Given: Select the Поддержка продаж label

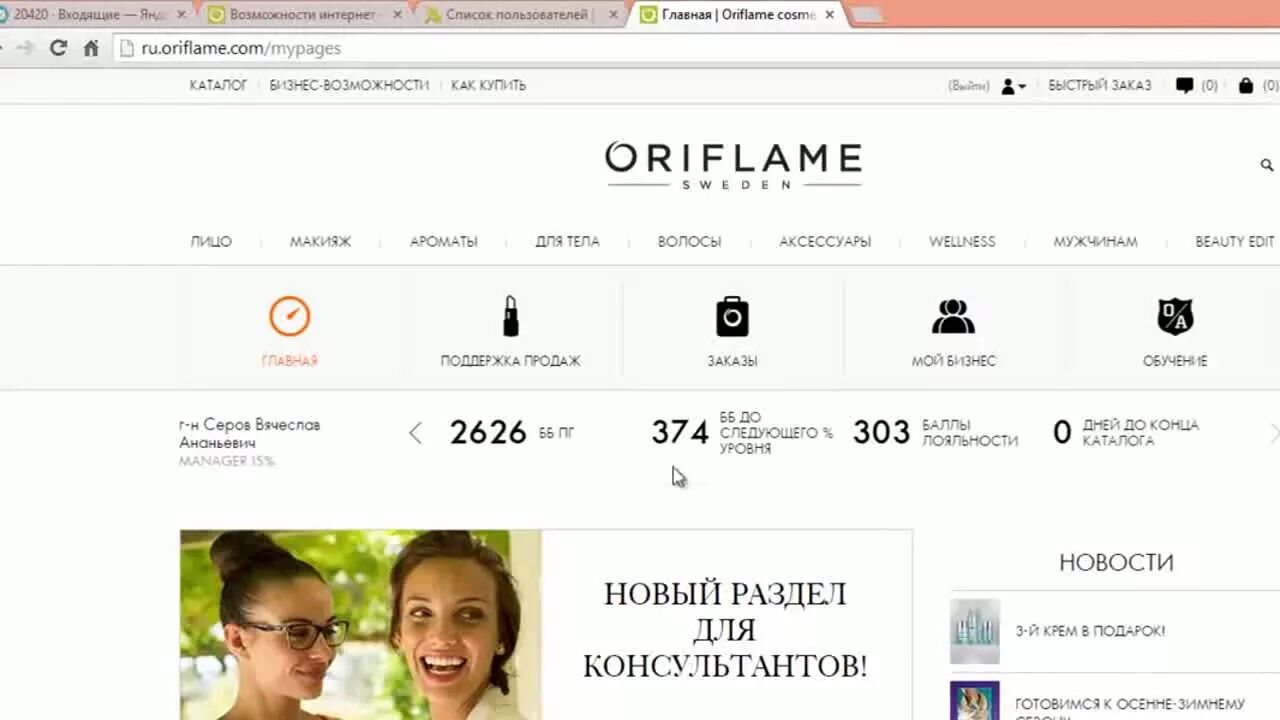Looking at the screenshot, I should coord(510,361).
